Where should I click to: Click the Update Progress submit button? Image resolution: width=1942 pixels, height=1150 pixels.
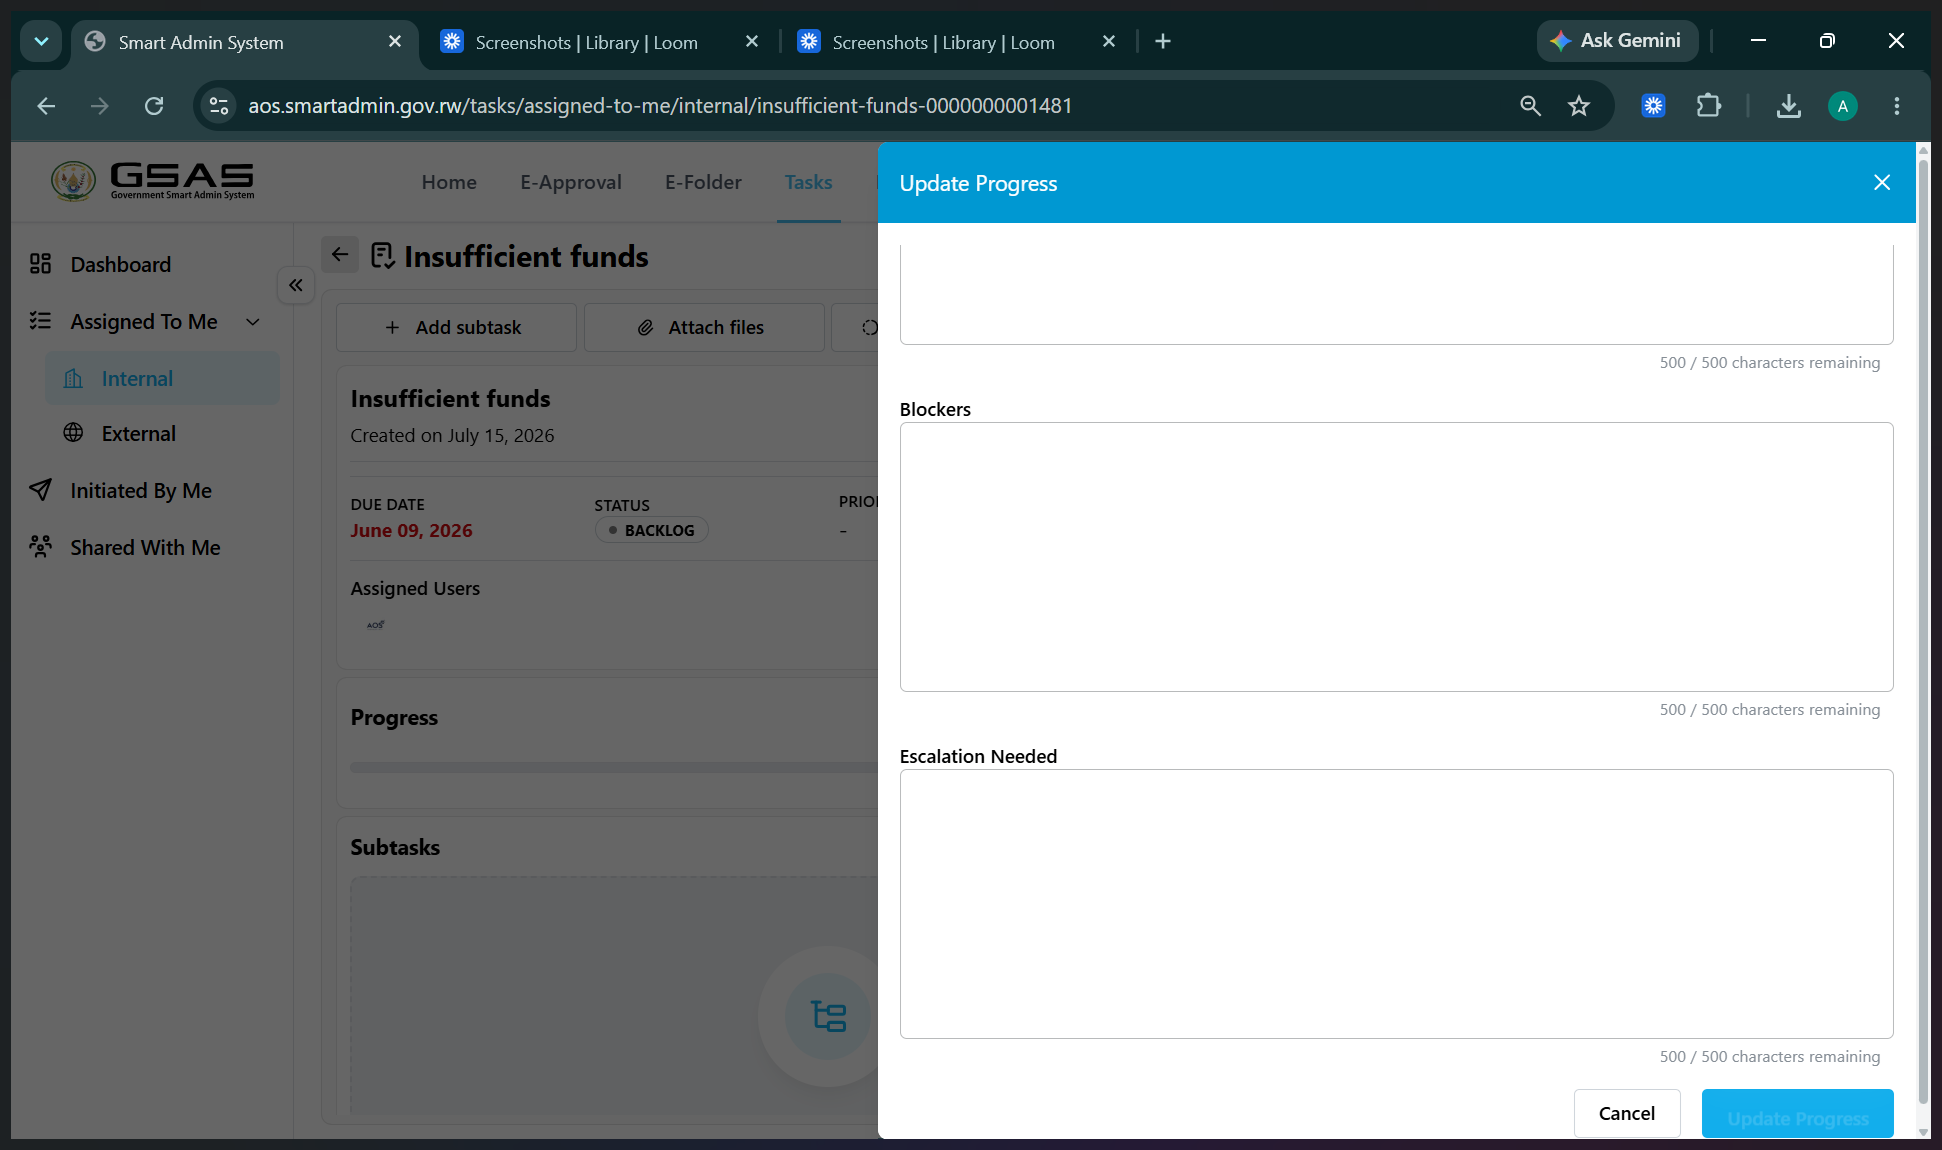coord(1797,1115)
